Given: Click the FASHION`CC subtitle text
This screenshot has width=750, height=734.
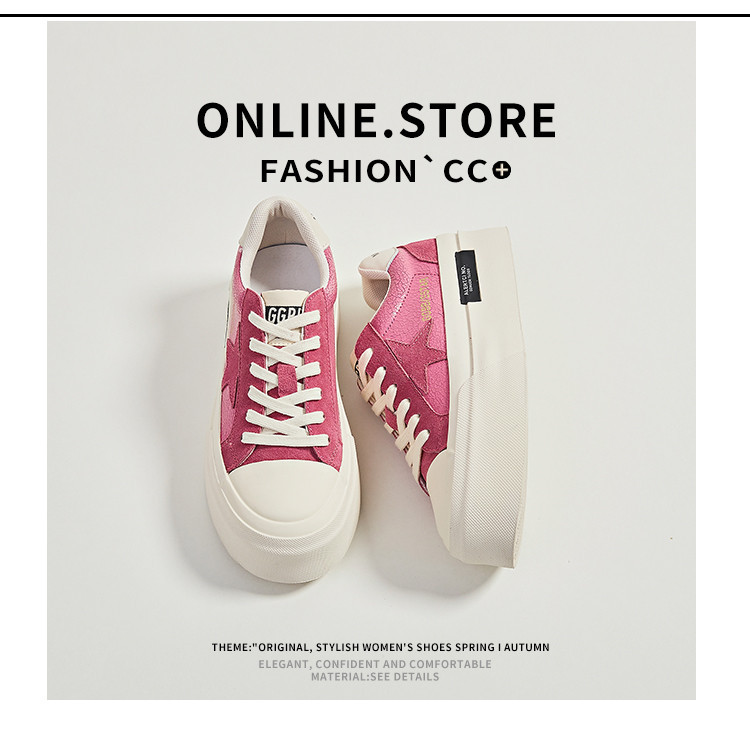Looking at the screenshot, I should (x=374, y=171).
